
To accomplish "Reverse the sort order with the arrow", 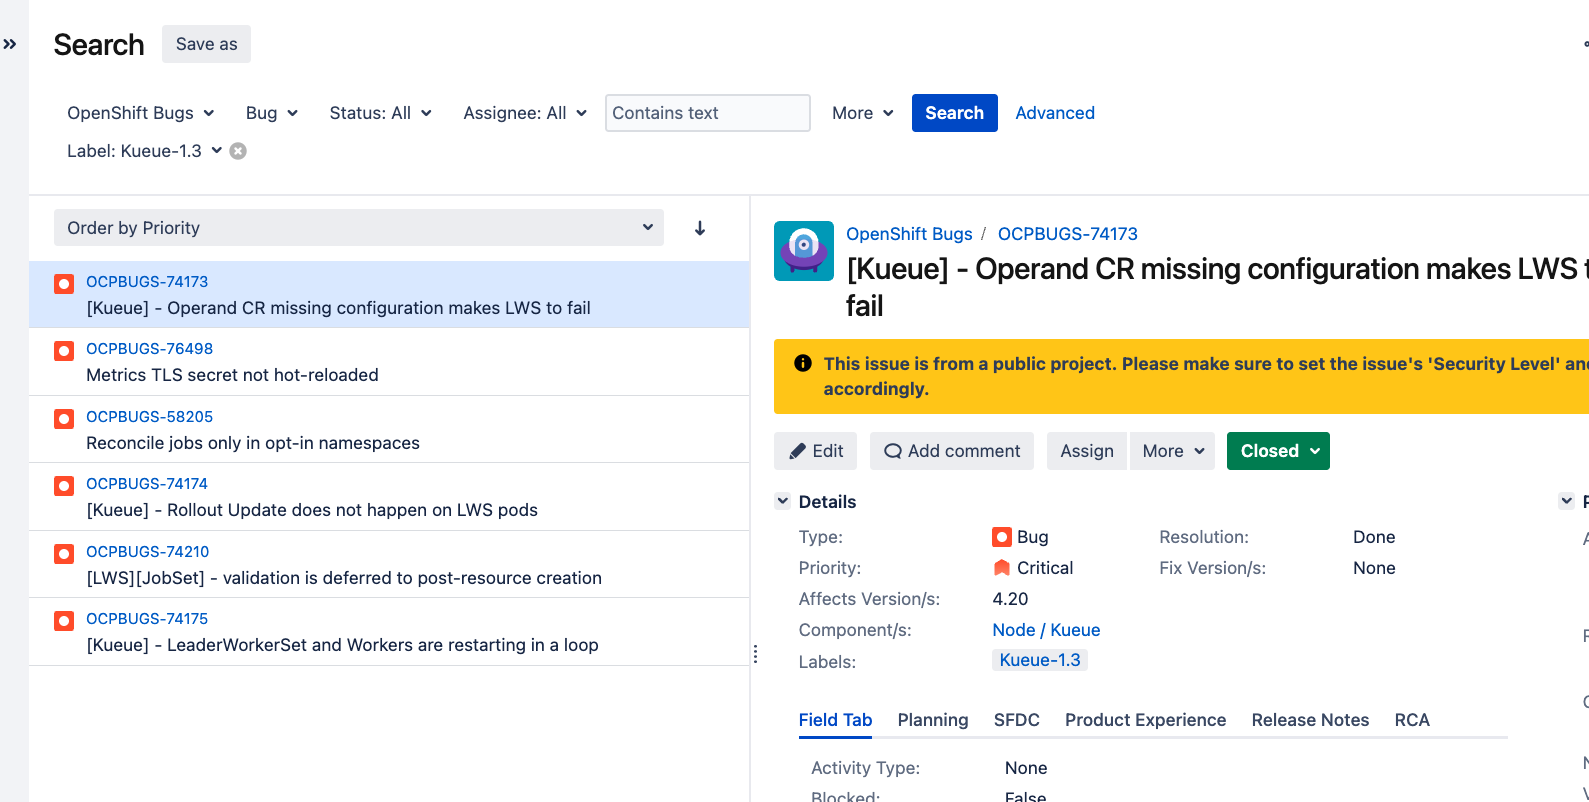I will click(700, 228).
